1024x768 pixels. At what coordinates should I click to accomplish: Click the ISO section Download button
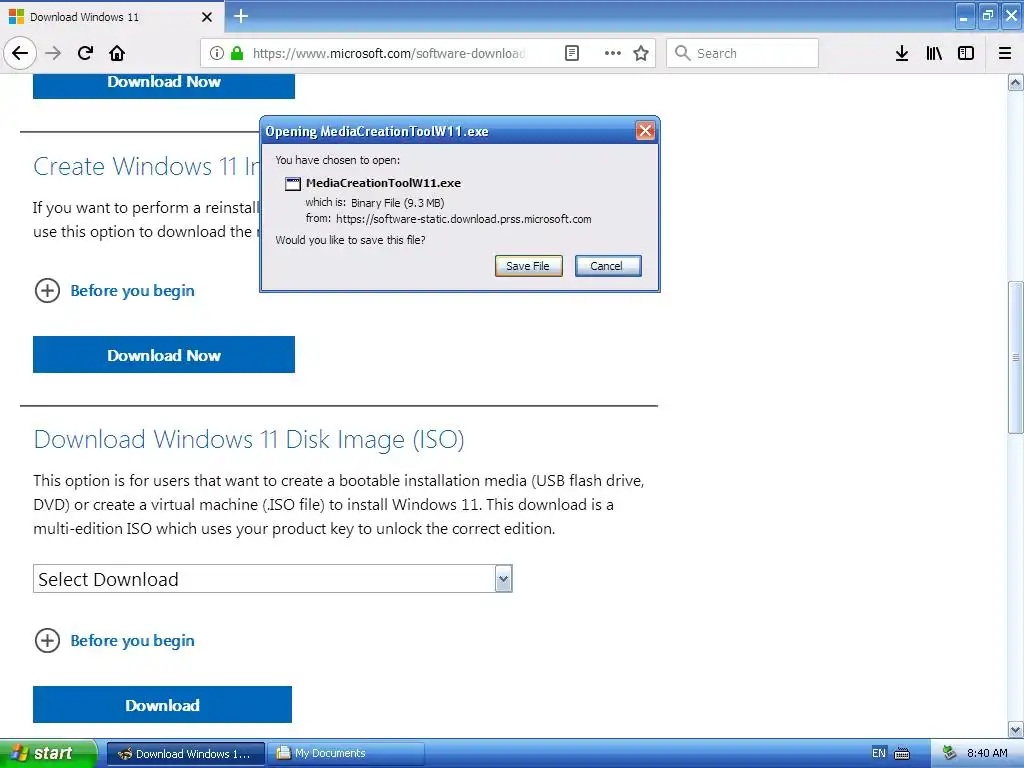(x=163, y=705)
